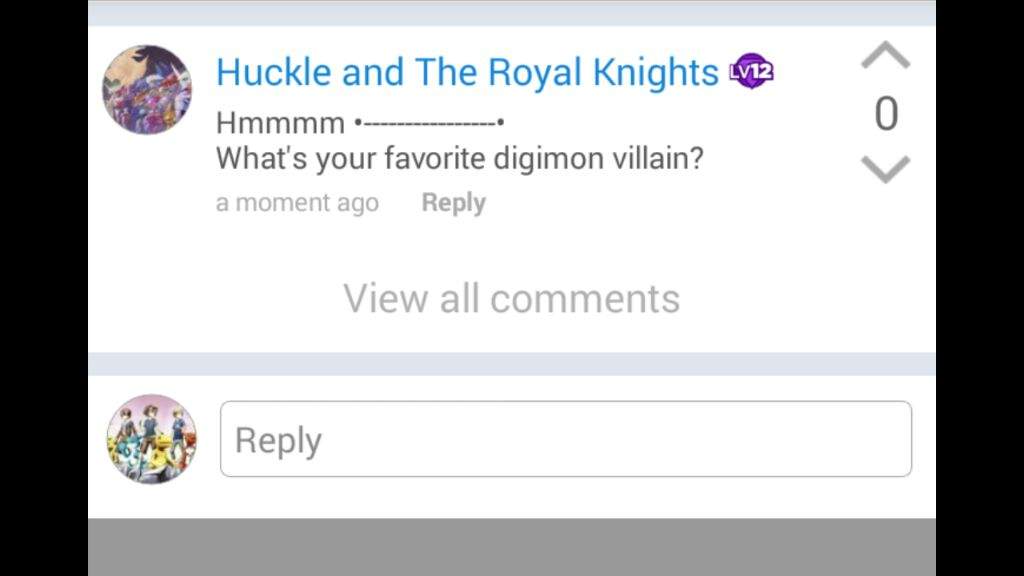Tap the dashed line after Hmmmm

429,123
